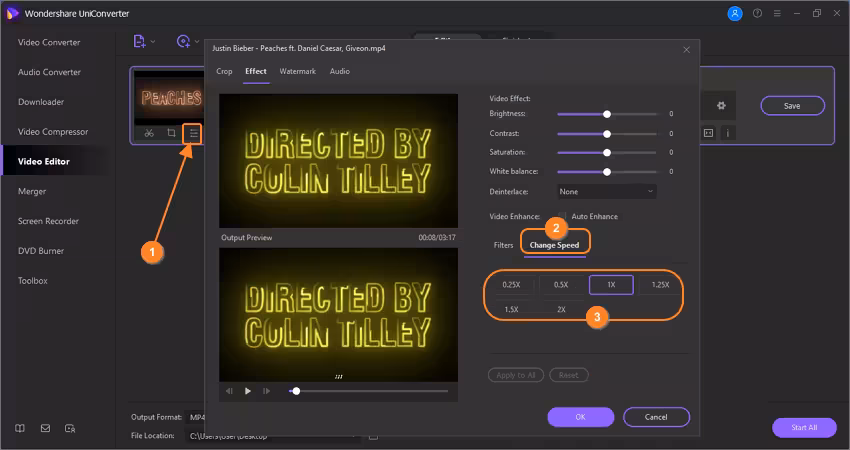Switch to the Filters tab
This screenshot has height=450, width=850.
(x=503, y=245)
